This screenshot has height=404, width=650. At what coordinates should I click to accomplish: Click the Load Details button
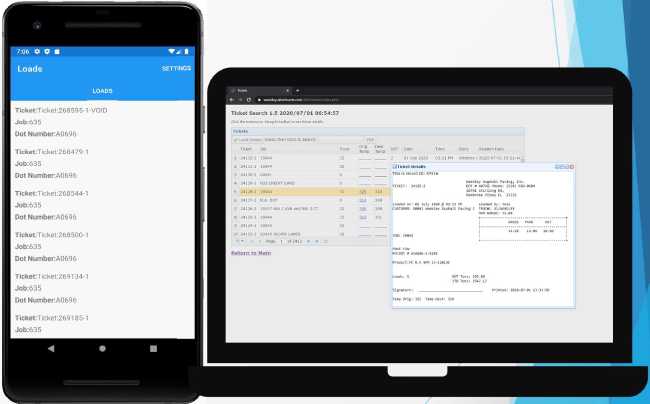click(x=247, y=139)
